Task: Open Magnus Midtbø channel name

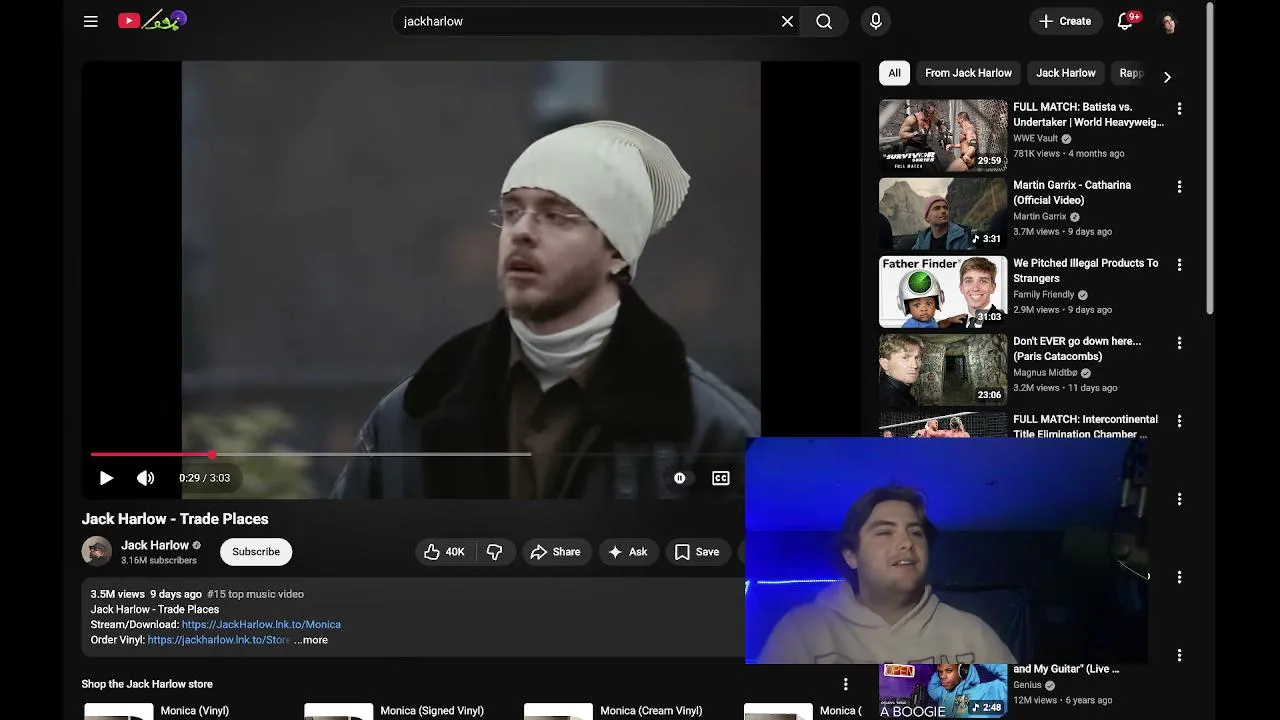Action: coord(1045,373)
